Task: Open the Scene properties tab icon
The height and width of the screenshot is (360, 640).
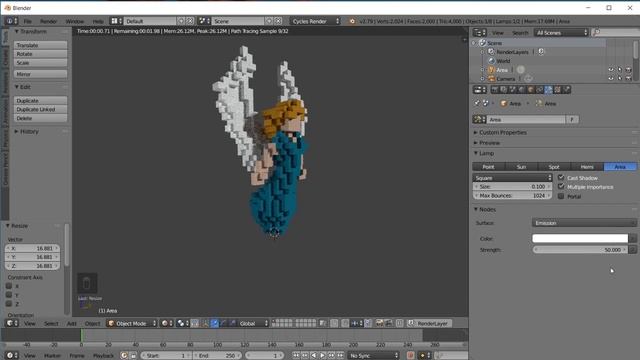Action: (x=513, y=90)
